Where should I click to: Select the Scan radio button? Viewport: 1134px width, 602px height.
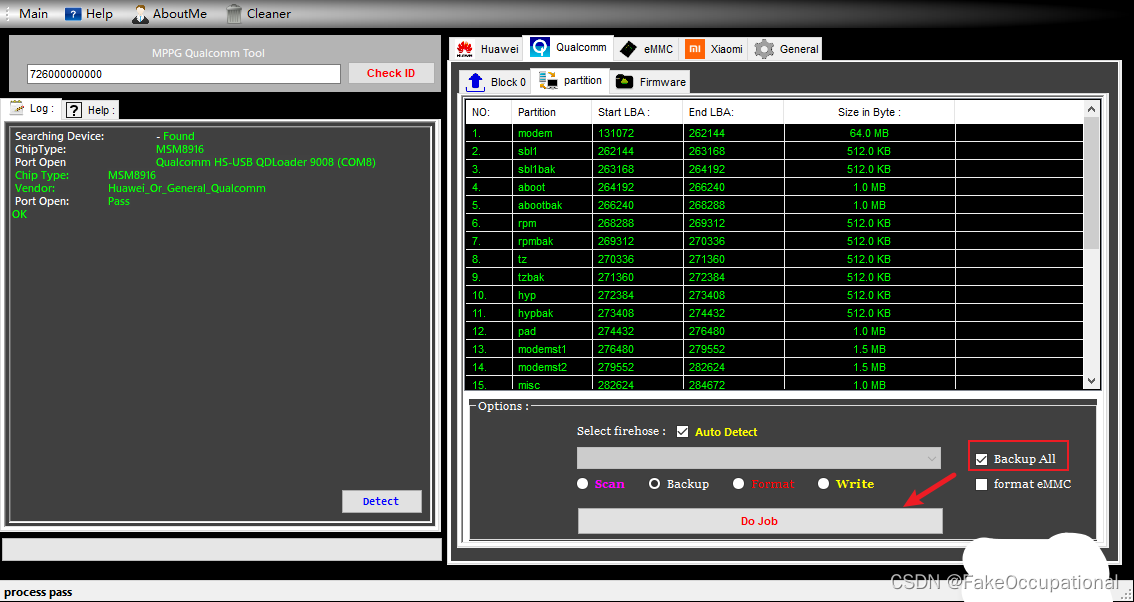coord(582,483)
